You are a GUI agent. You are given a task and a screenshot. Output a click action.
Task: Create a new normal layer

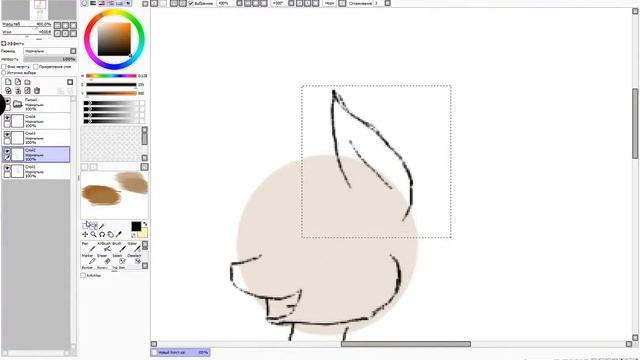click(x=8, y=82)
